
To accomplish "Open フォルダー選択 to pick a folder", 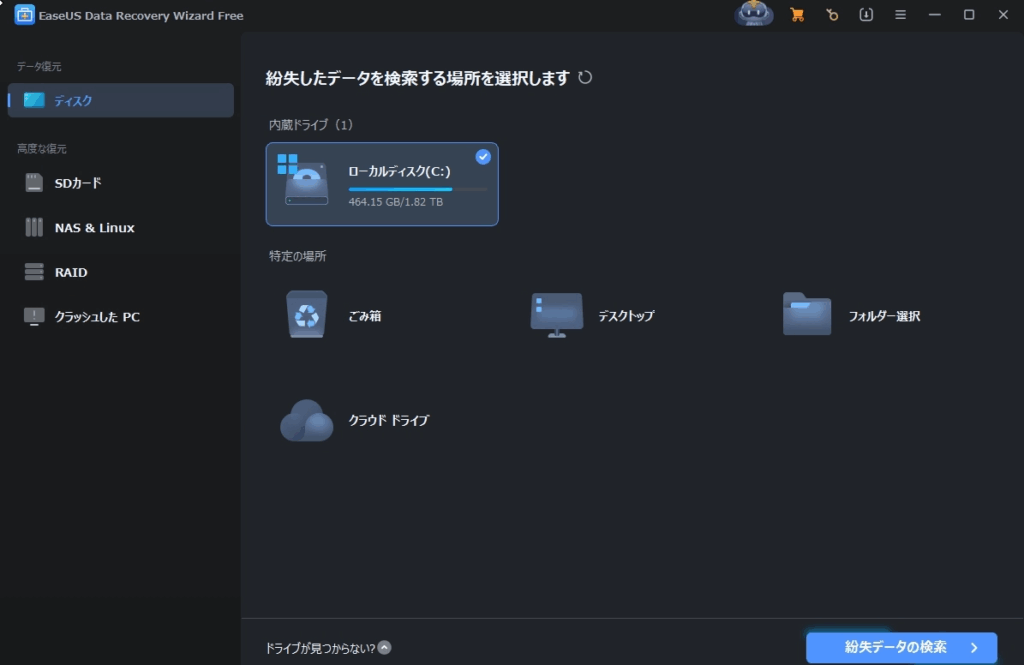I will coord(851,316).
